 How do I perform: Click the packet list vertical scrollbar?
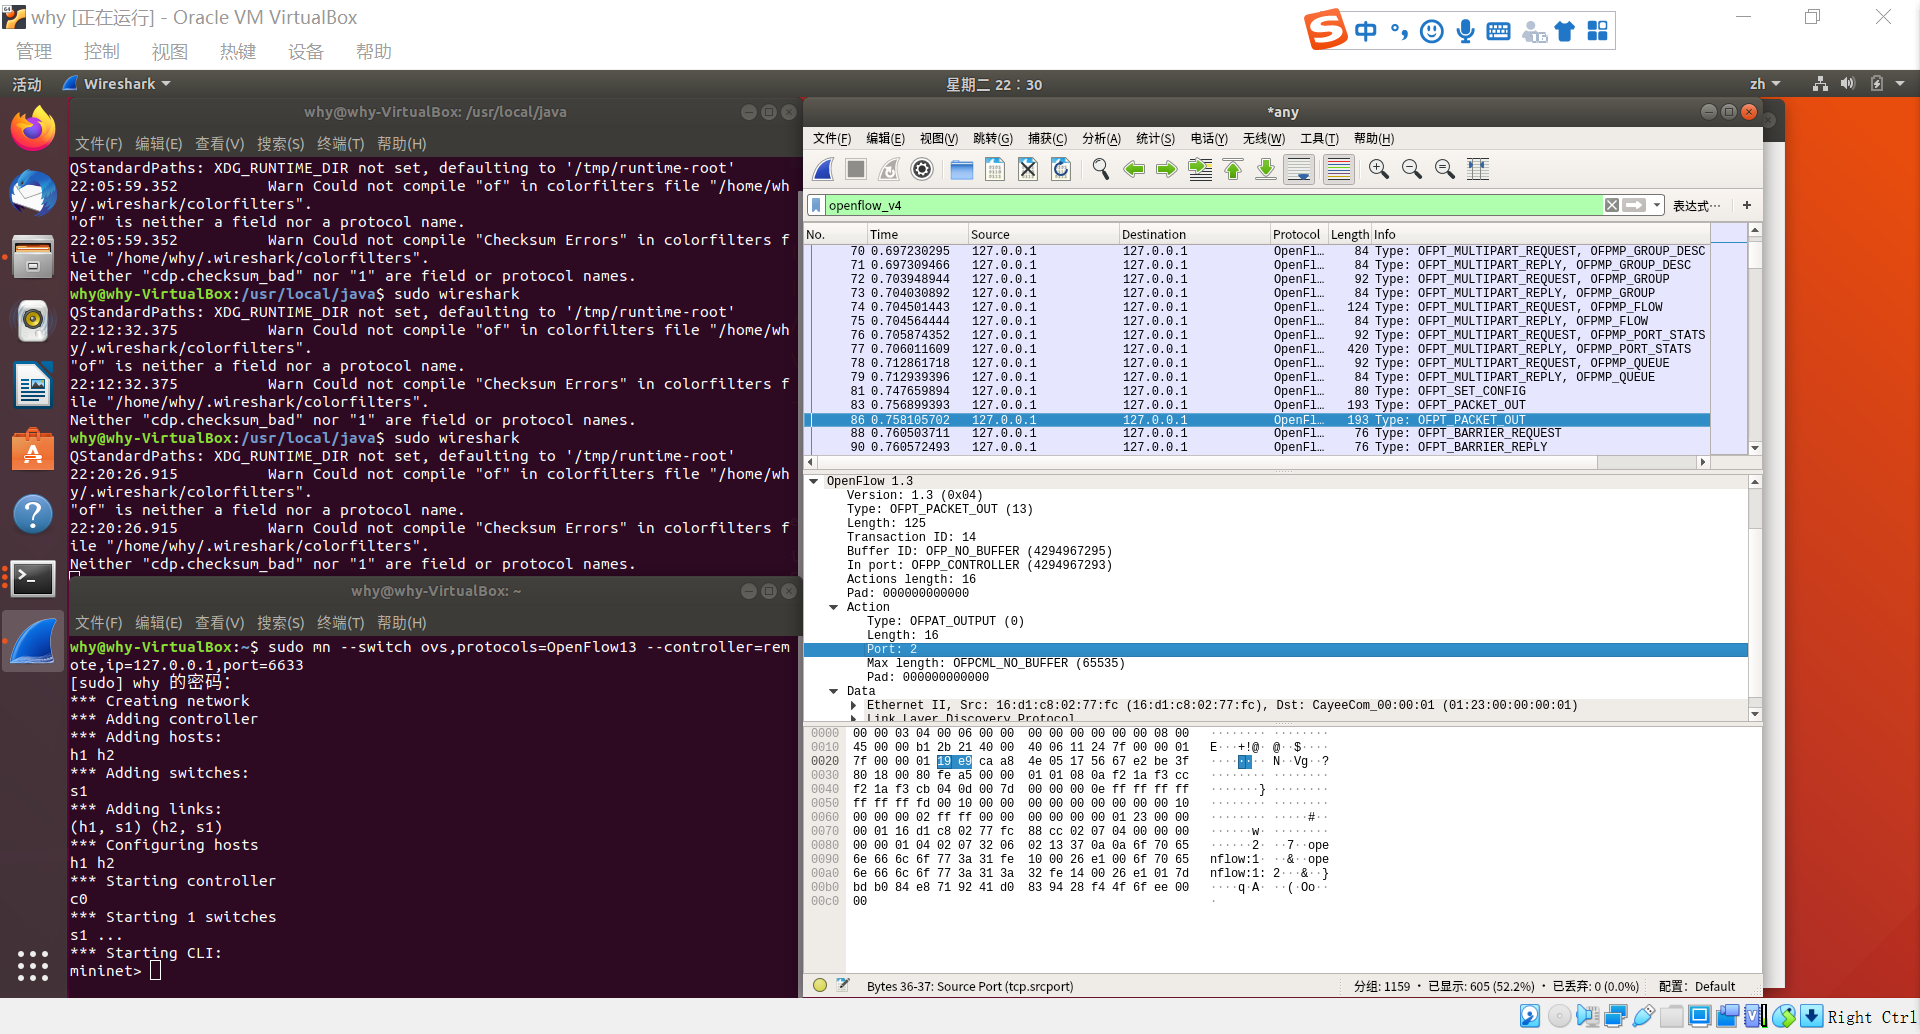coord(1754,340)
